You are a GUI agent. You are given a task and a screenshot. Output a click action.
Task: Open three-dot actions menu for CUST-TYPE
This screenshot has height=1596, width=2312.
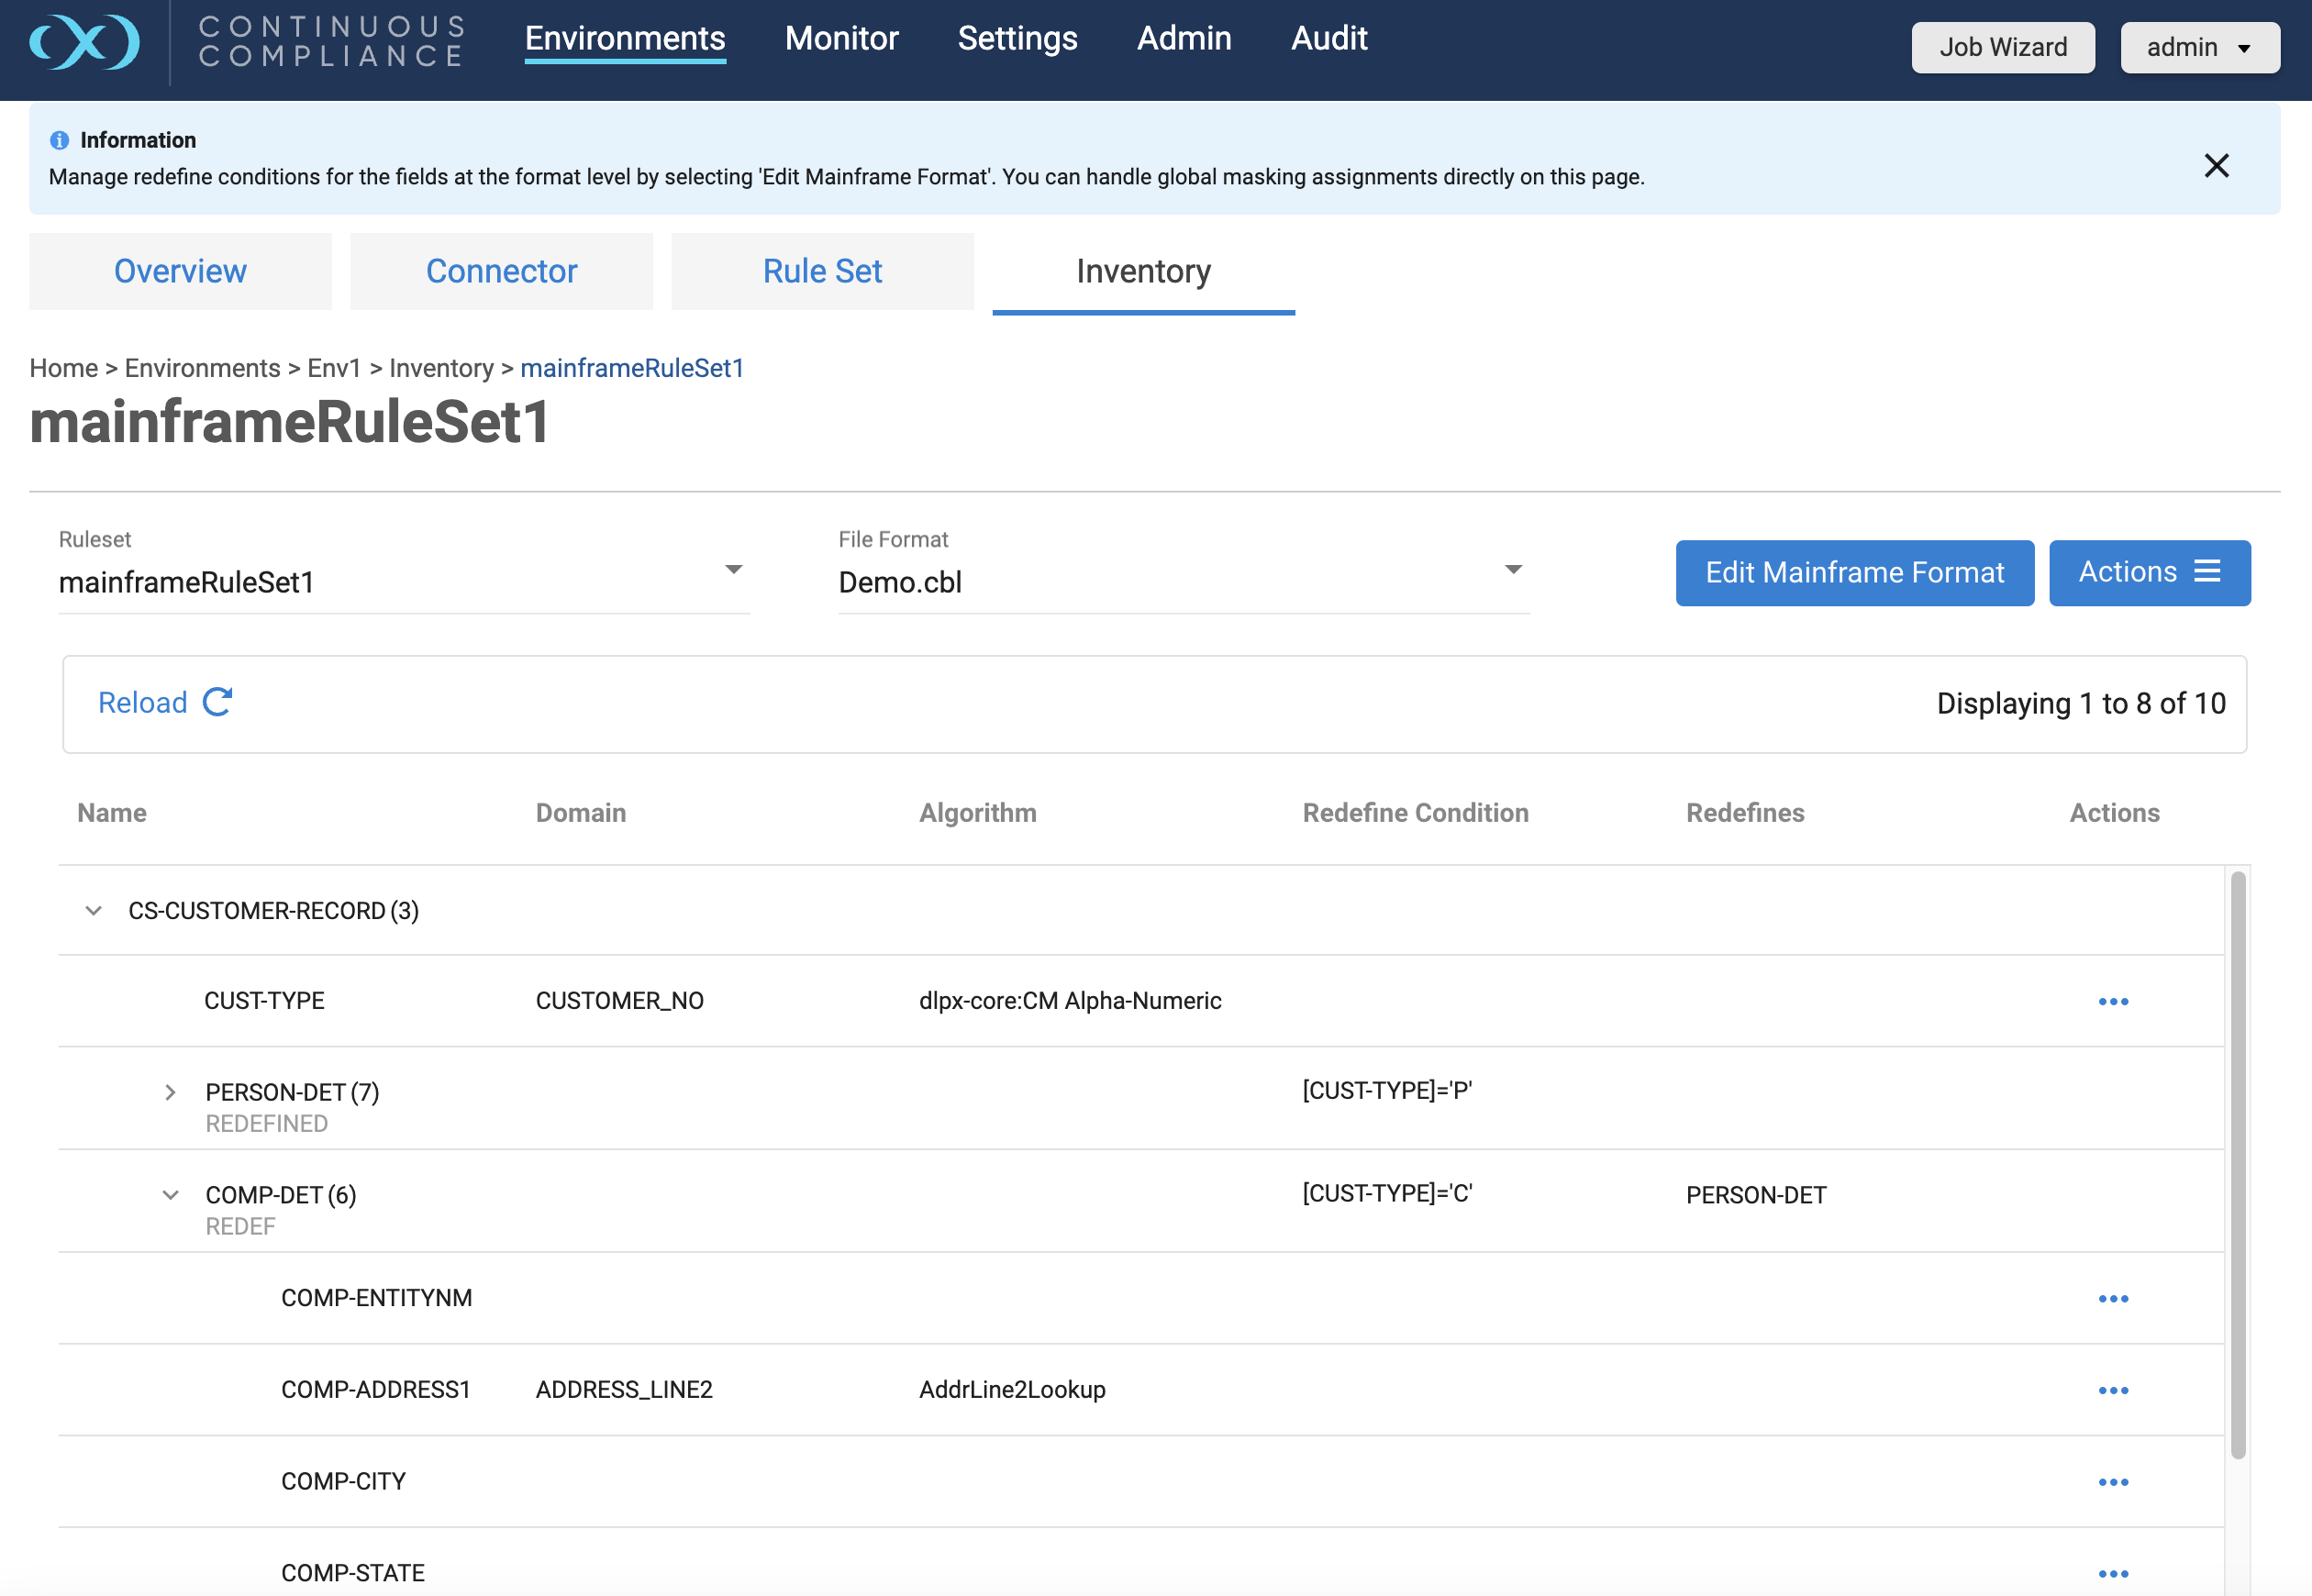click(2112, 1001)
